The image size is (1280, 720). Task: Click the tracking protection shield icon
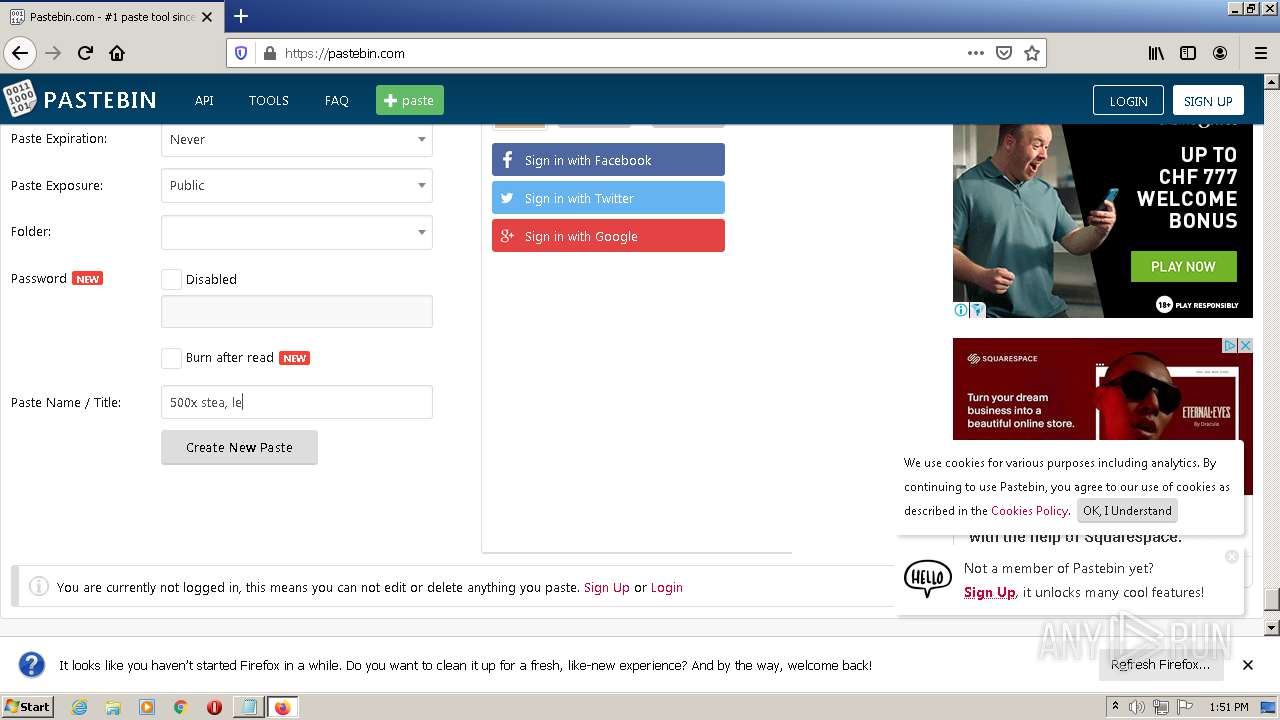(x=241, y=53)
